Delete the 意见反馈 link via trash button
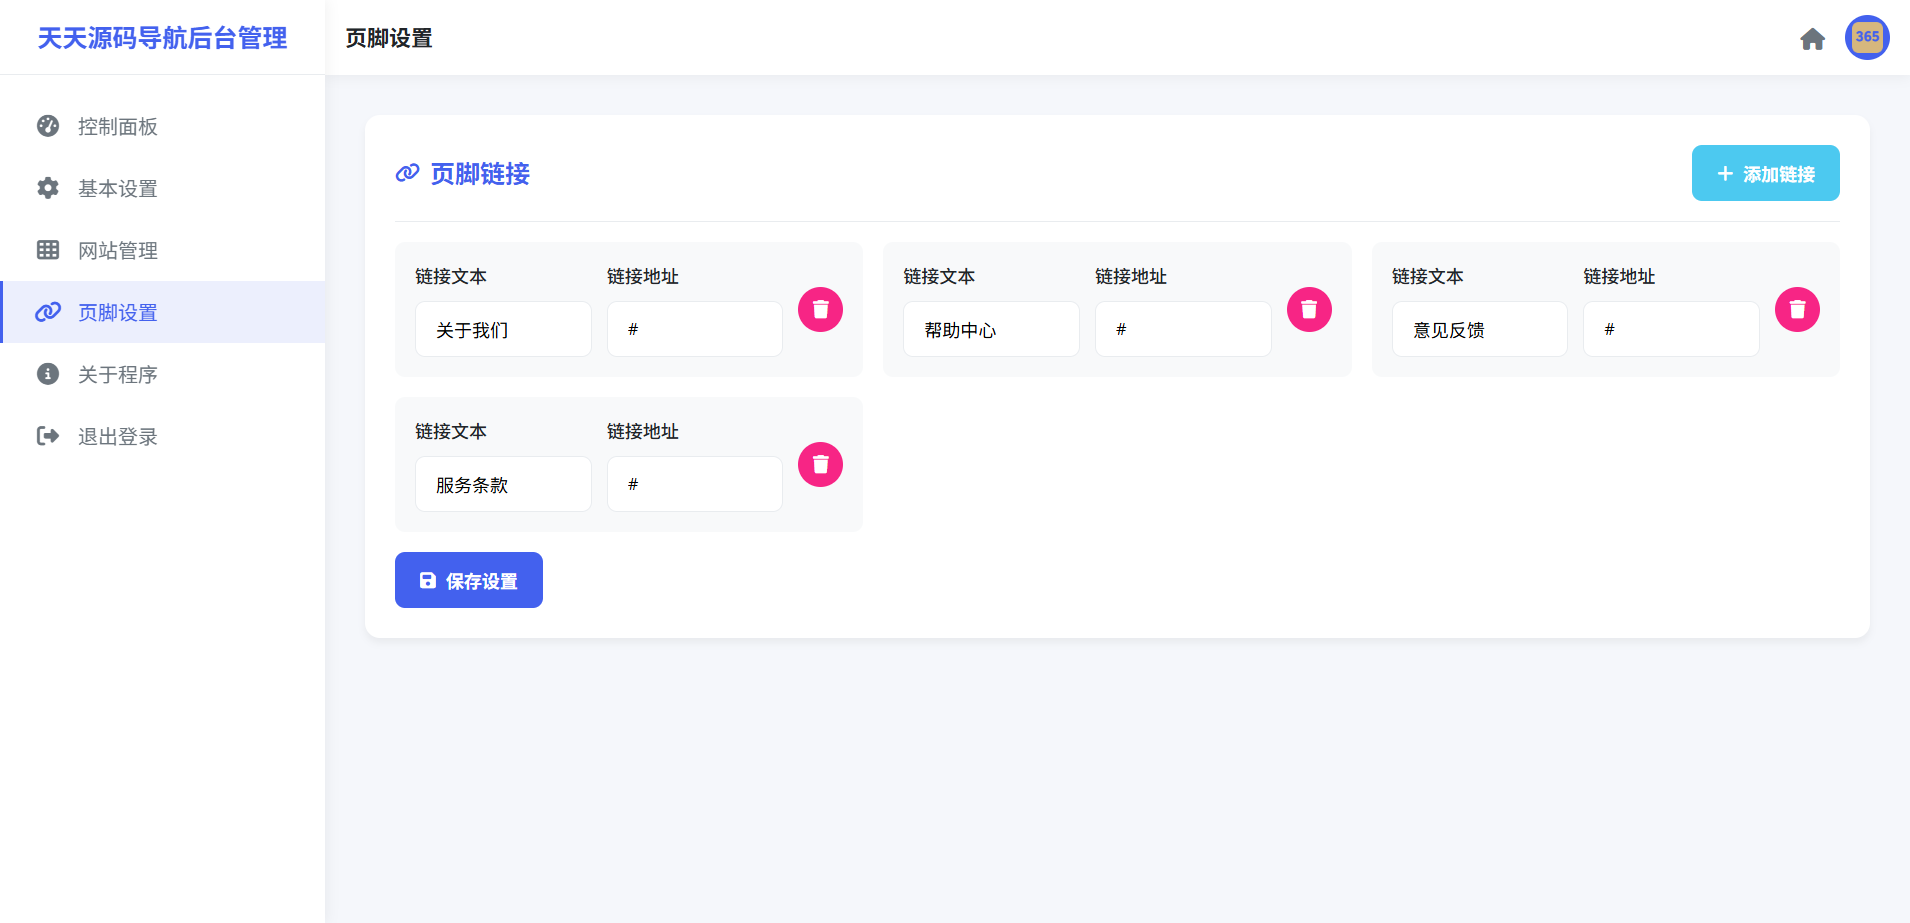Image resolution: width=1910 pixels, height=923 pixels. 1796,309
